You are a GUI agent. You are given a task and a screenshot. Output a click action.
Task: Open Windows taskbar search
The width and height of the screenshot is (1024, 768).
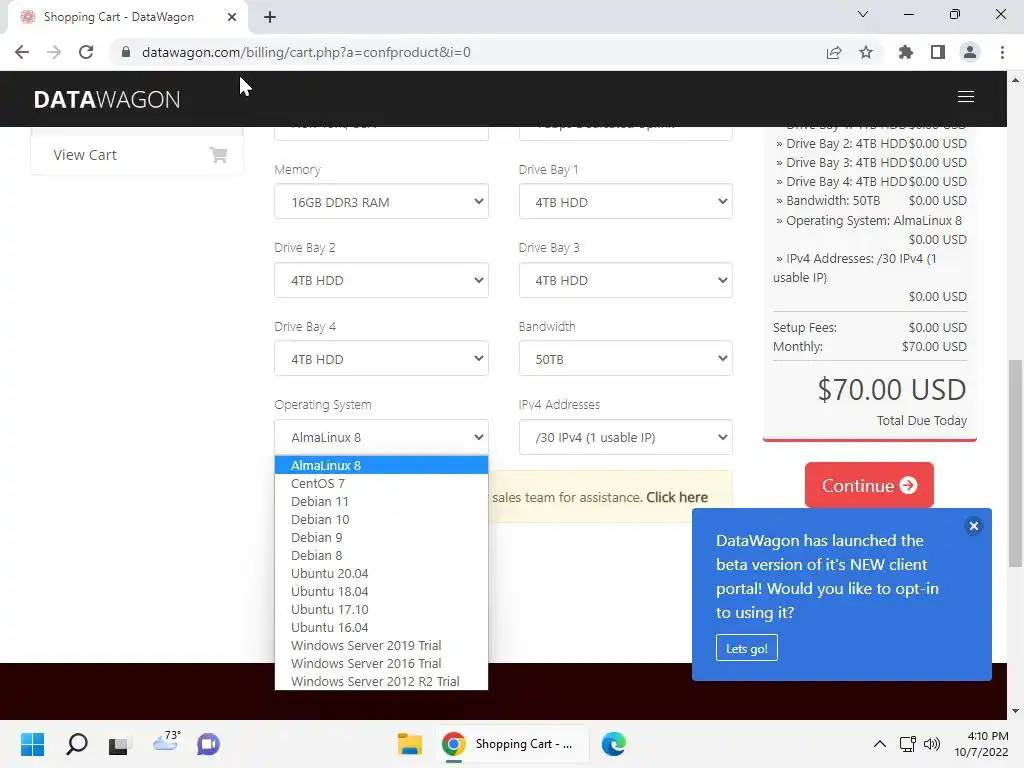76,744
